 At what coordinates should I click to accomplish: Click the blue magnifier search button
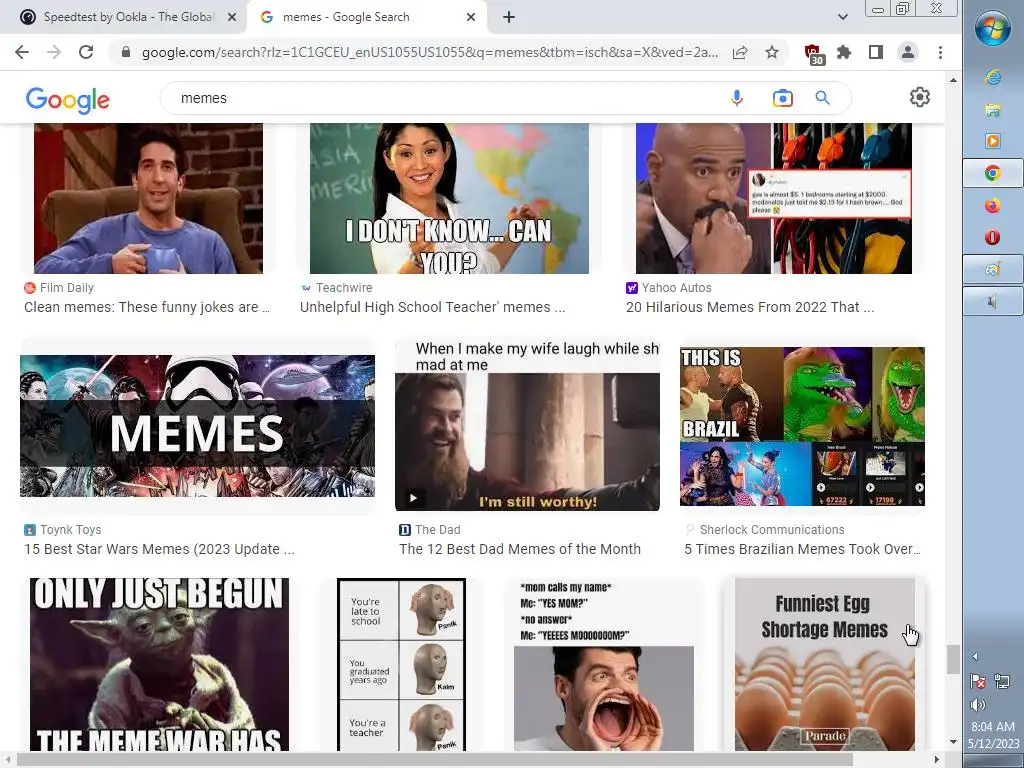coord(822,98)
